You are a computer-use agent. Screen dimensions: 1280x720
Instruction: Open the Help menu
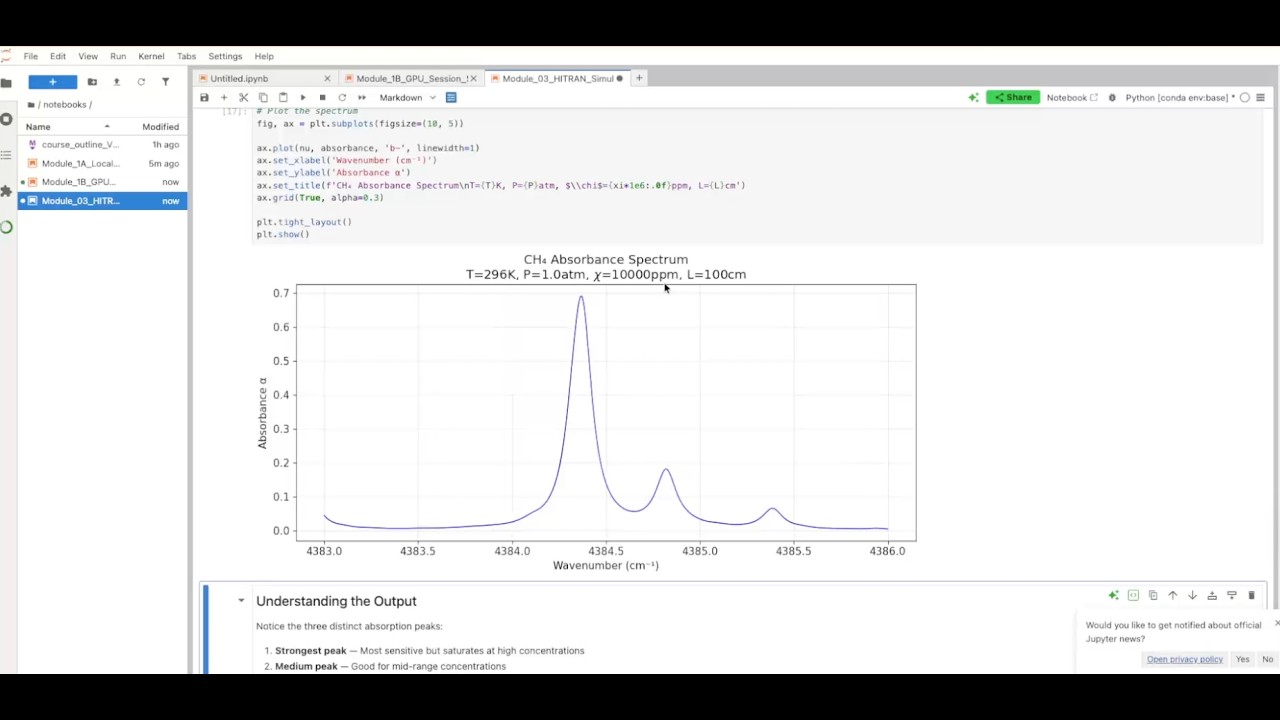coord(264,56)
